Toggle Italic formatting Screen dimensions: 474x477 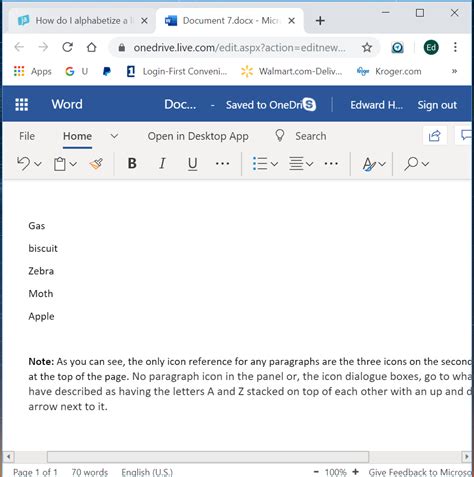(162, 164)
